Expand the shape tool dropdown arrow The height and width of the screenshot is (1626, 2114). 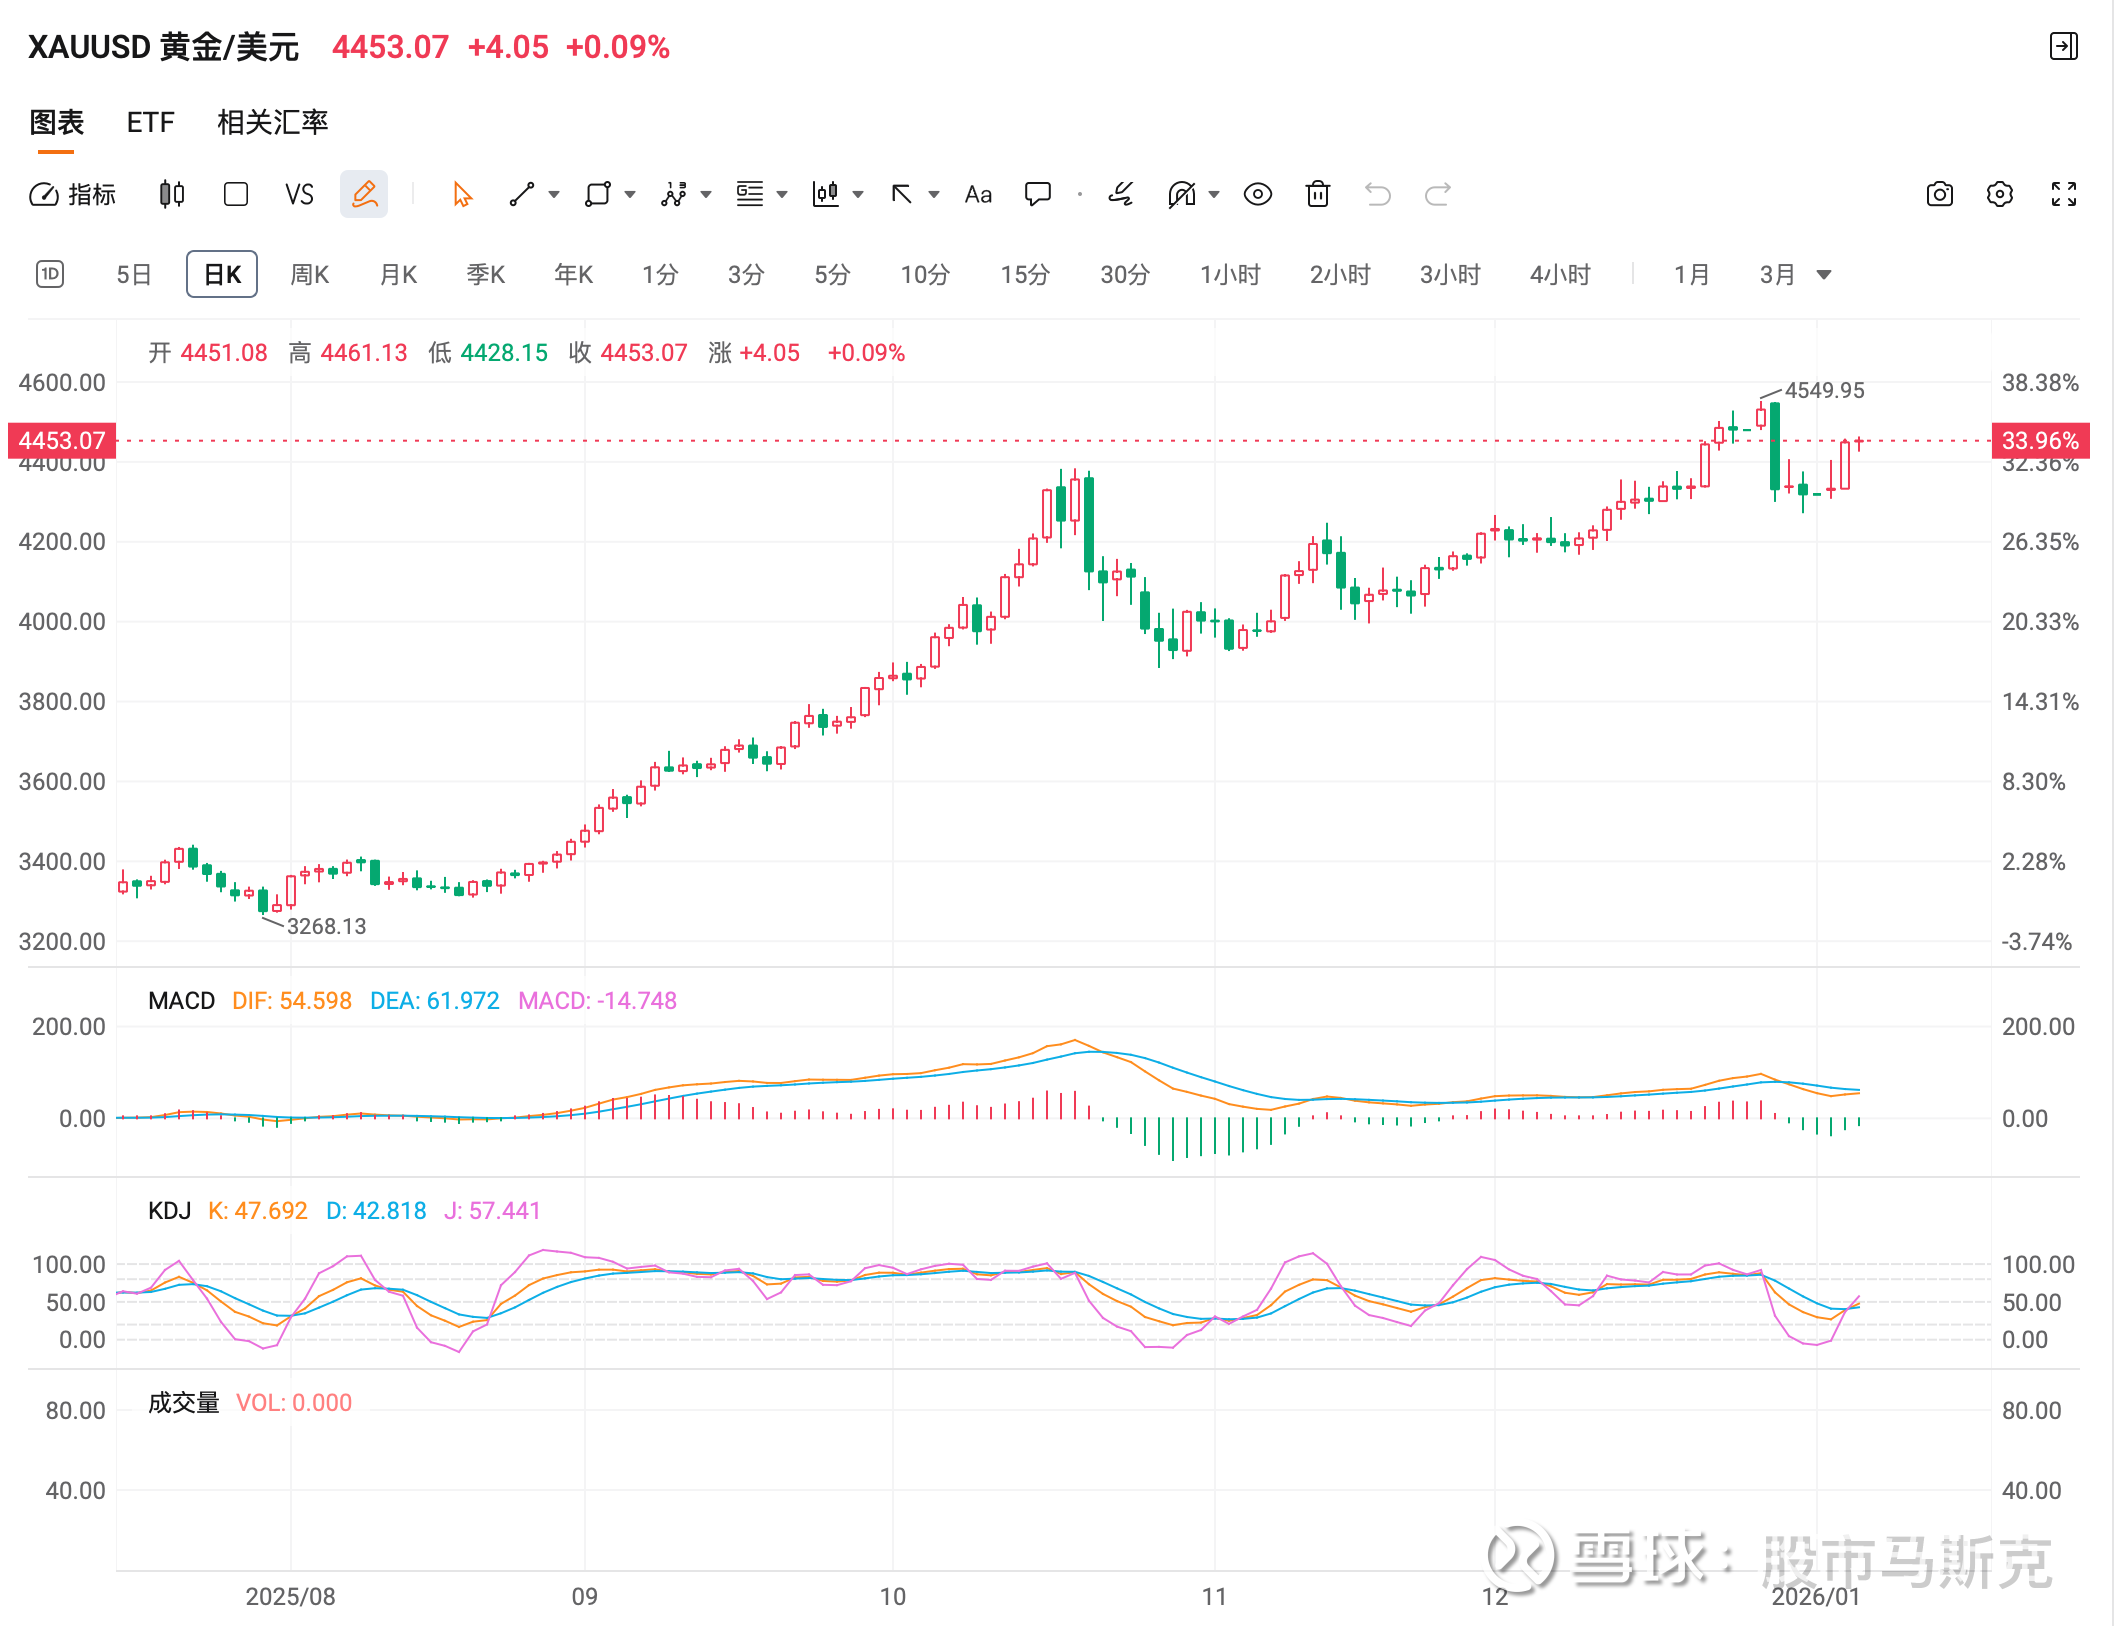click(x=630, y=194)
